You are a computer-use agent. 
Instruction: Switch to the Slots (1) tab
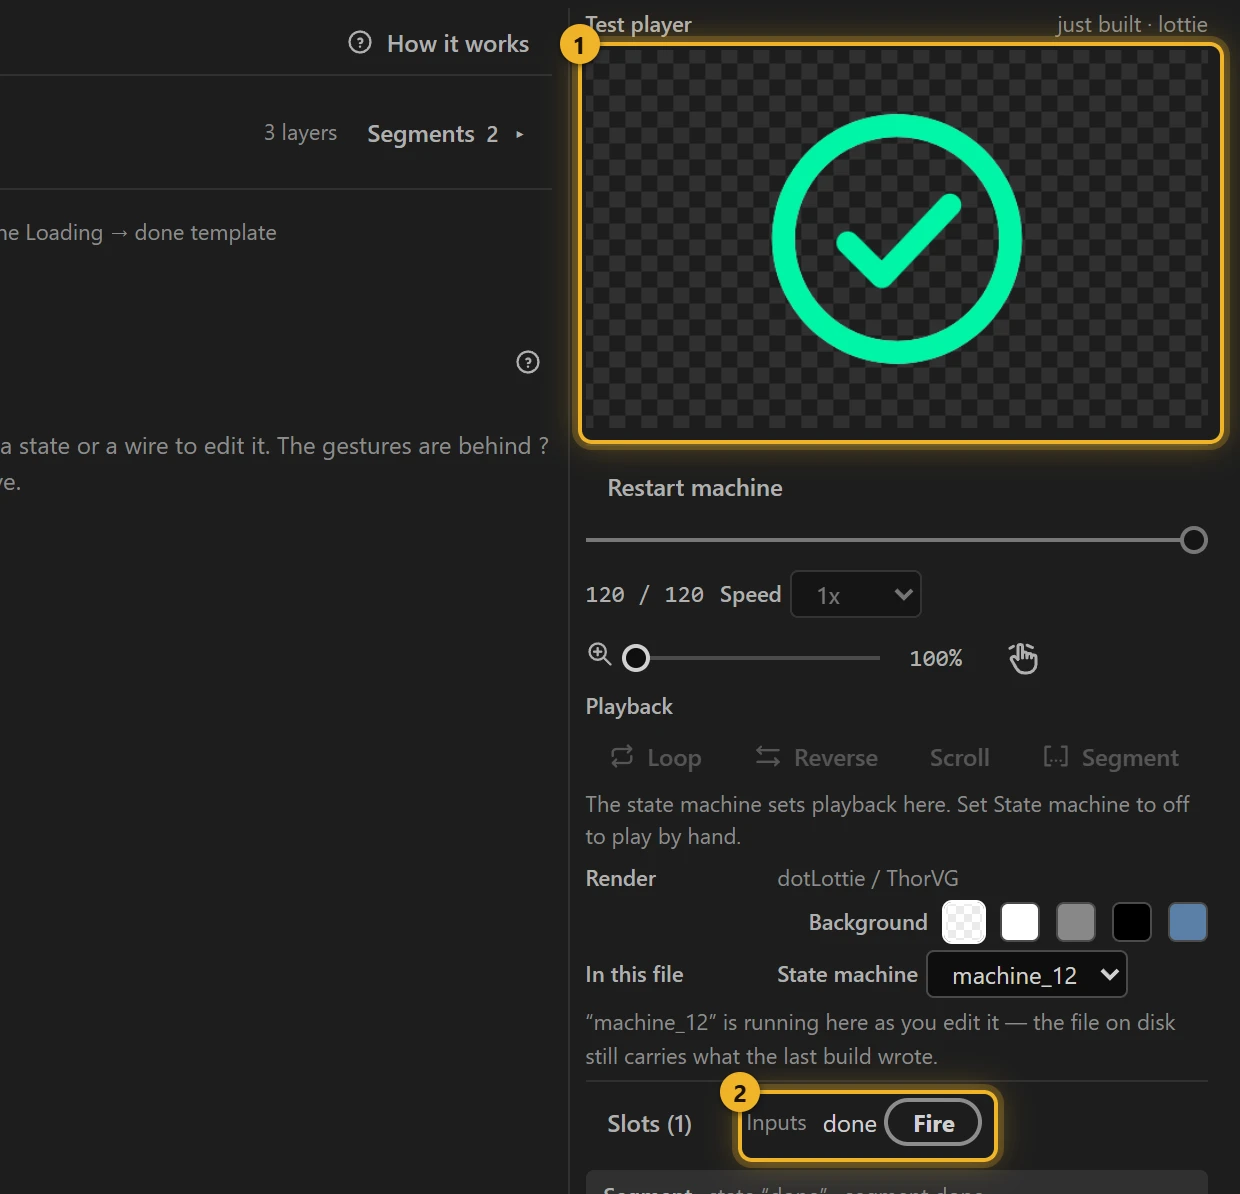coord(650,1124)
